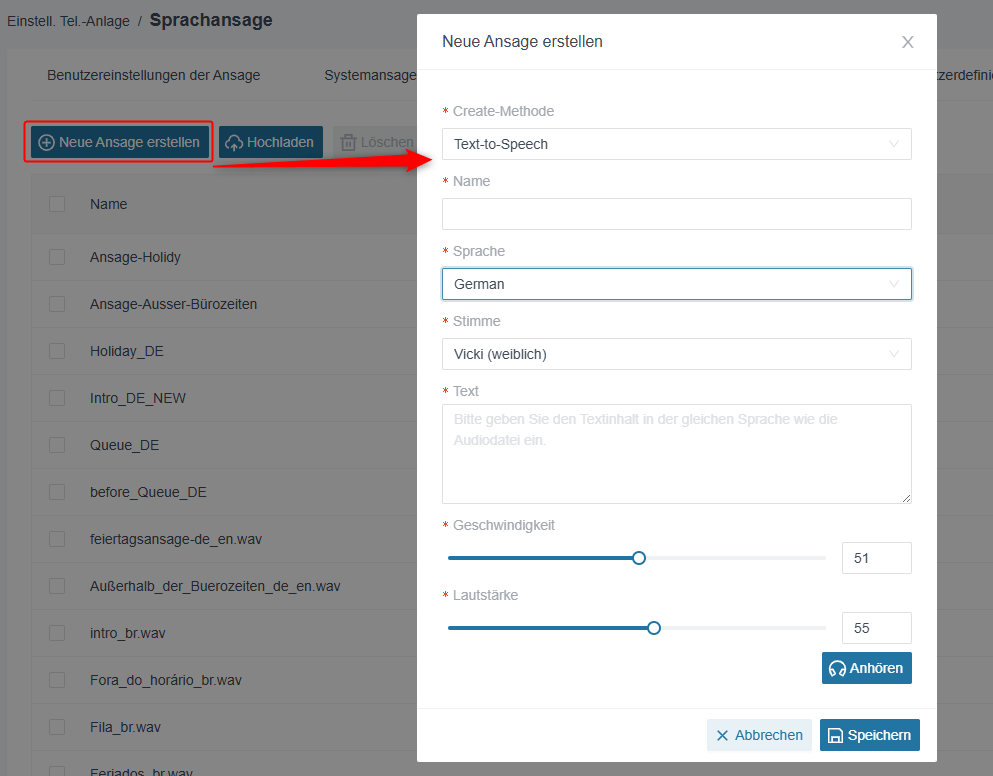
Task: Click the before_Queue_DE row name
Action: pyautogui.click(x=148, y=492)
